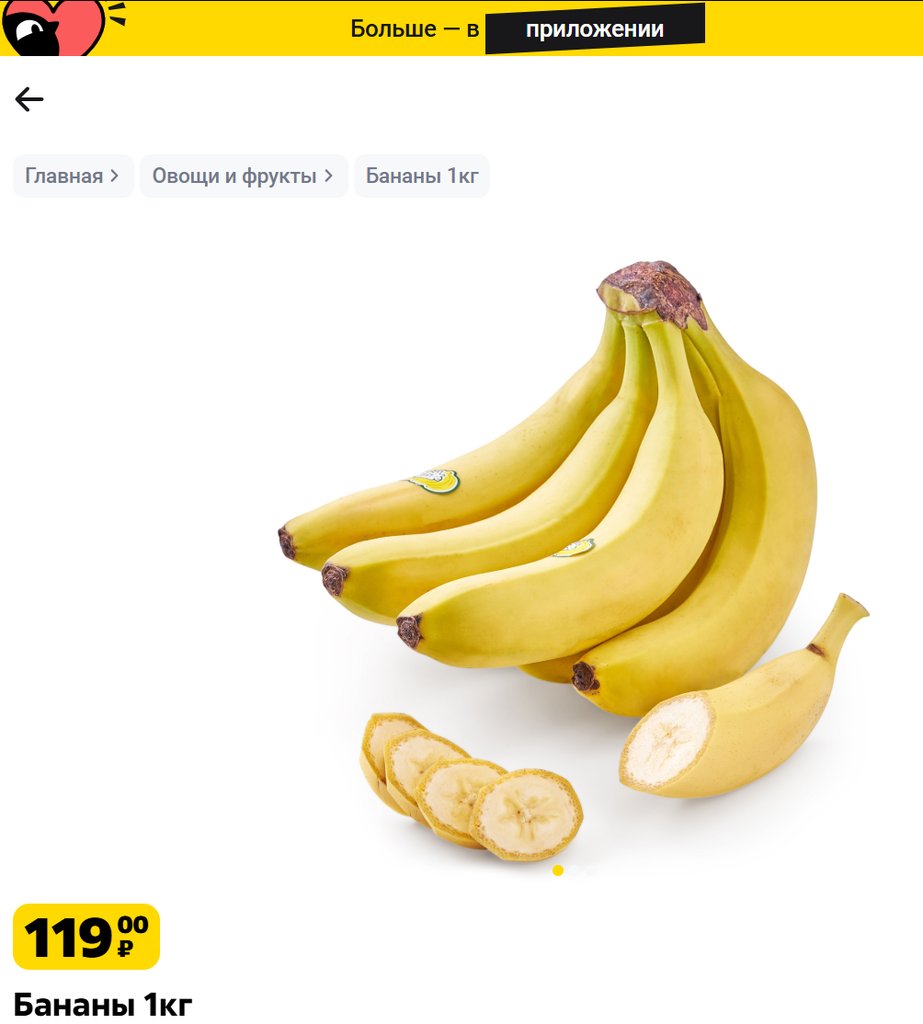
Task: Open the Овощи и фрукты breadcrumb
Action: 234,176
